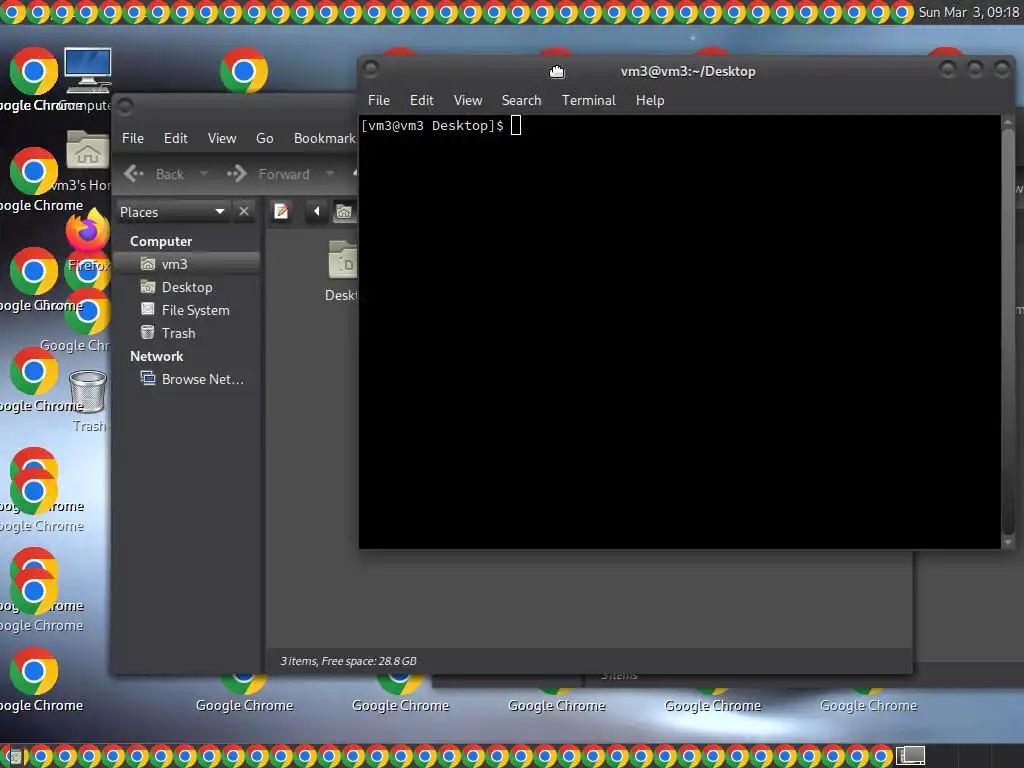Click the clock Sun Mar 3, 09:18
The image size is (1024, 768).
tap(968, 12)
